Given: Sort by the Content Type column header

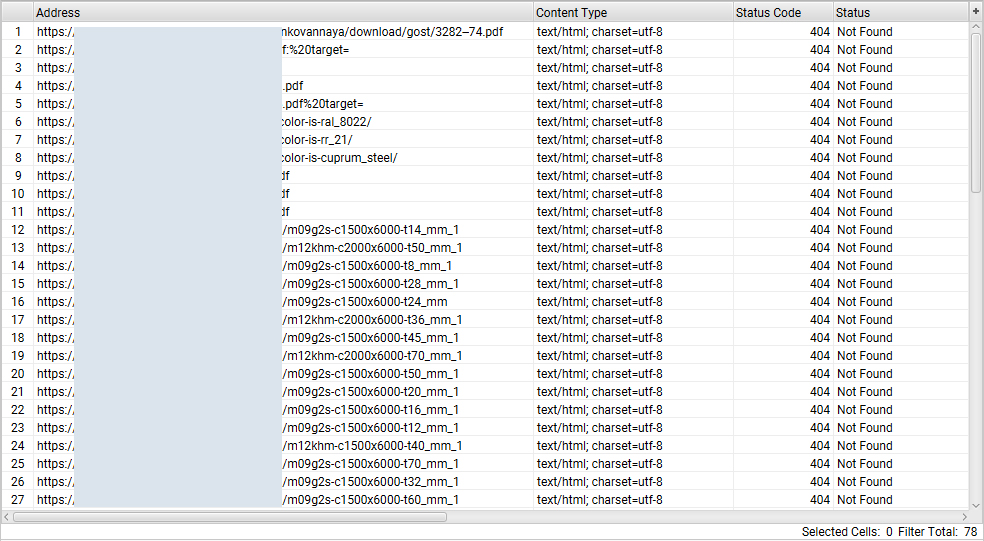Looking at the screenshot, I should click(632, 13).
